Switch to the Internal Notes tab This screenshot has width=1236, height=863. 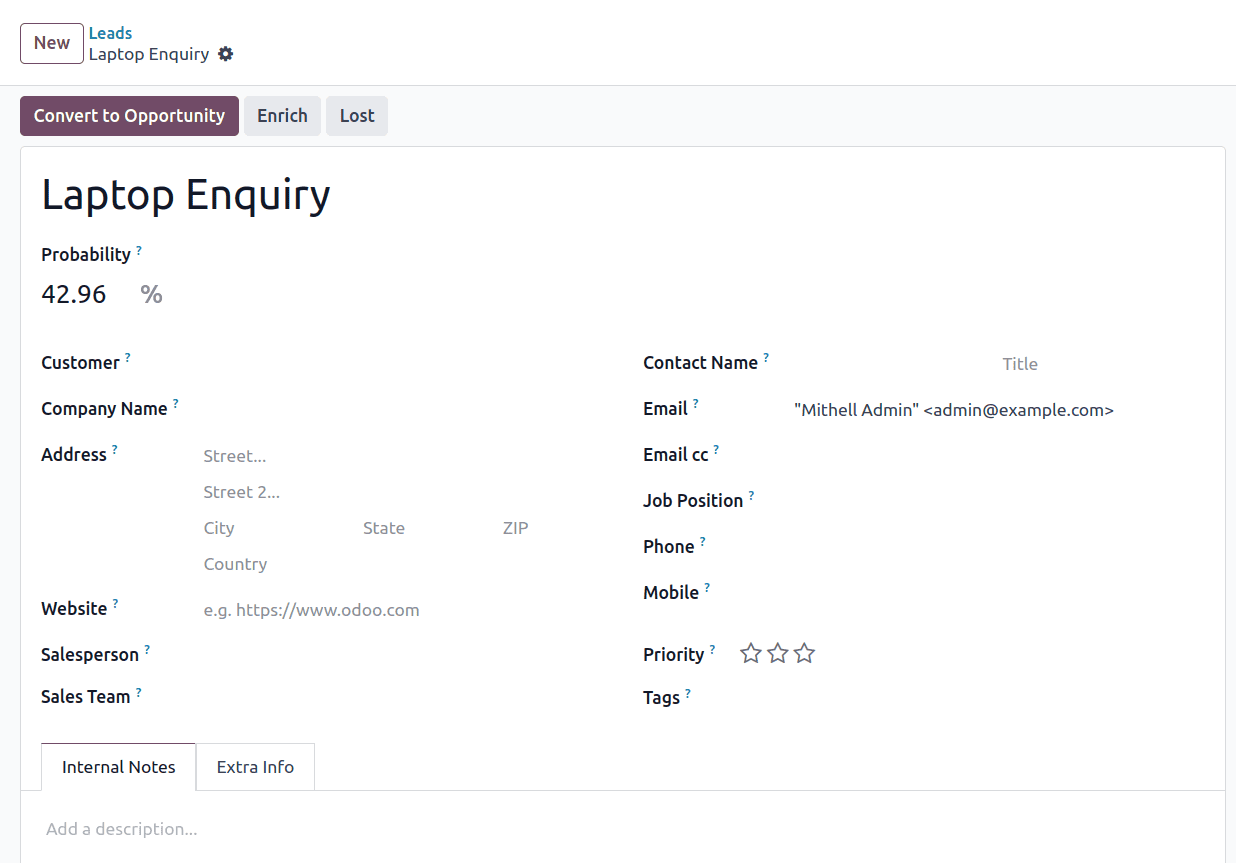tap(118, 766)
